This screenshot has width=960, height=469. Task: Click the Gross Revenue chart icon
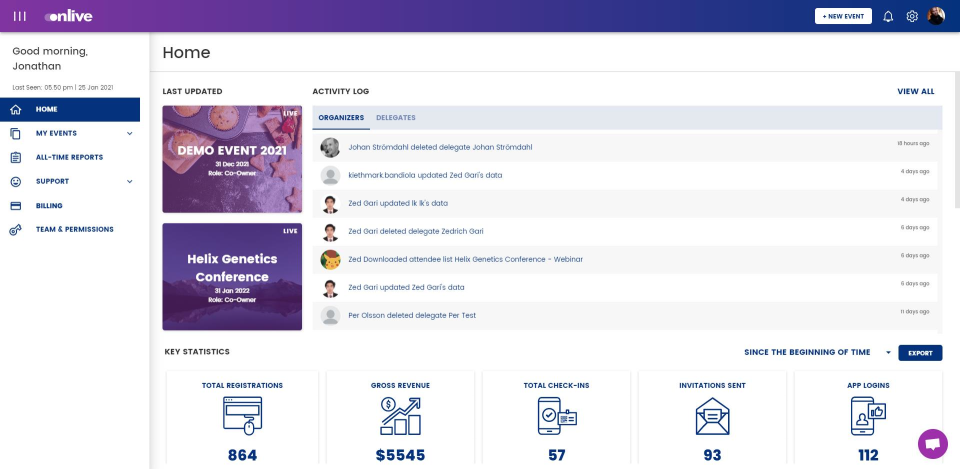(x=400, y=415)
